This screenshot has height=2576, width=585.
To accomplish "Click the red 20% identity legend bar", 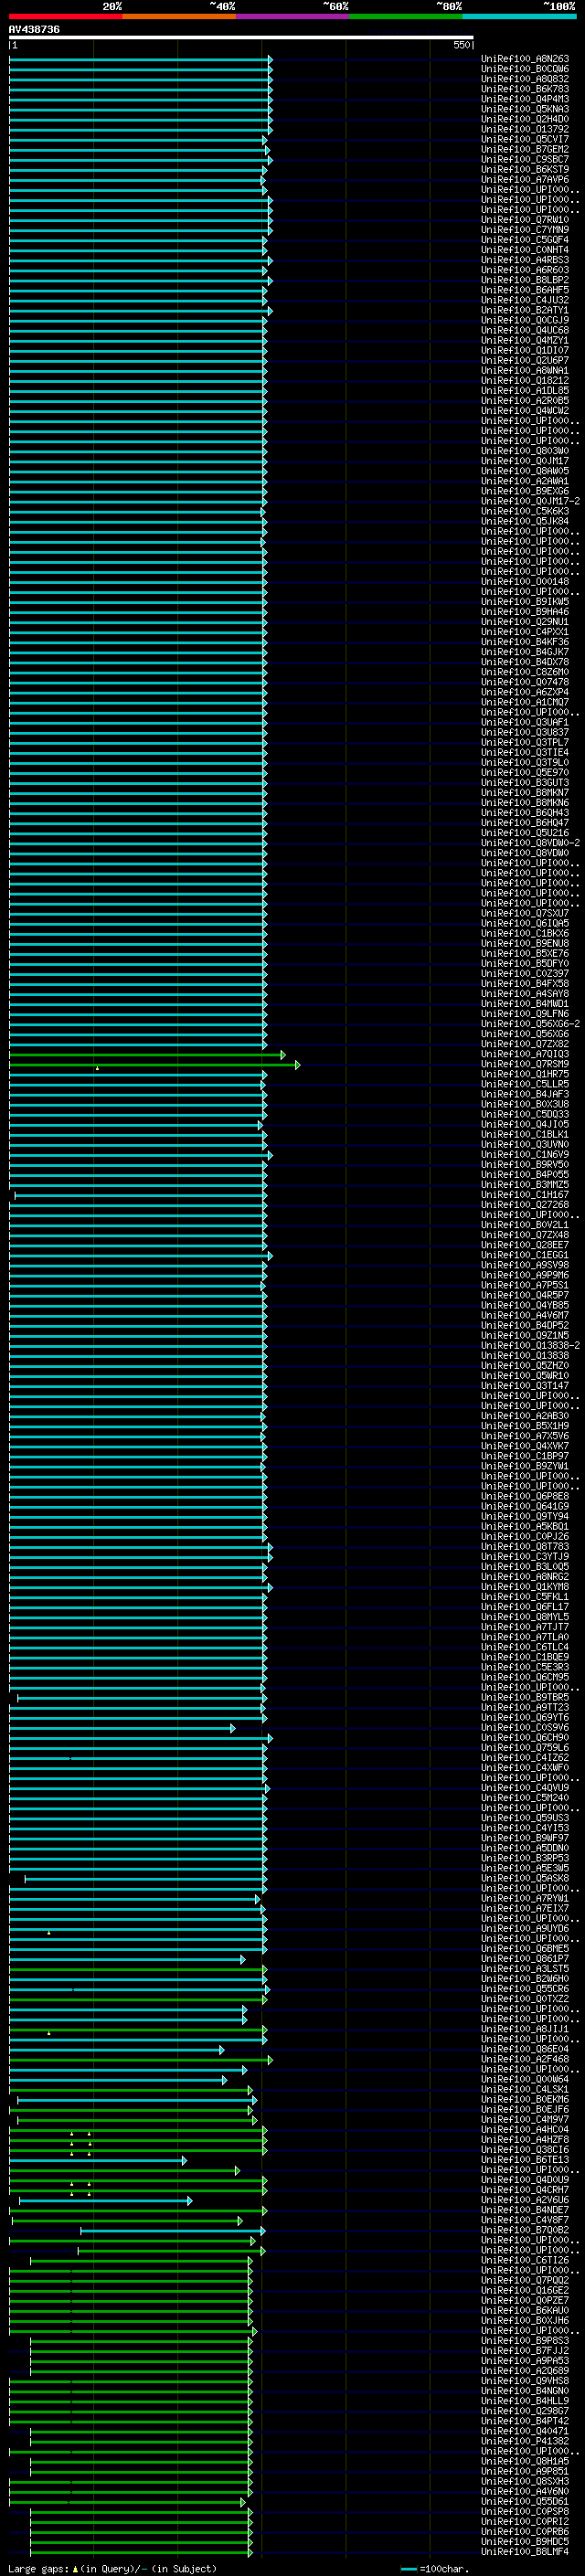I will tap(65, 17).
